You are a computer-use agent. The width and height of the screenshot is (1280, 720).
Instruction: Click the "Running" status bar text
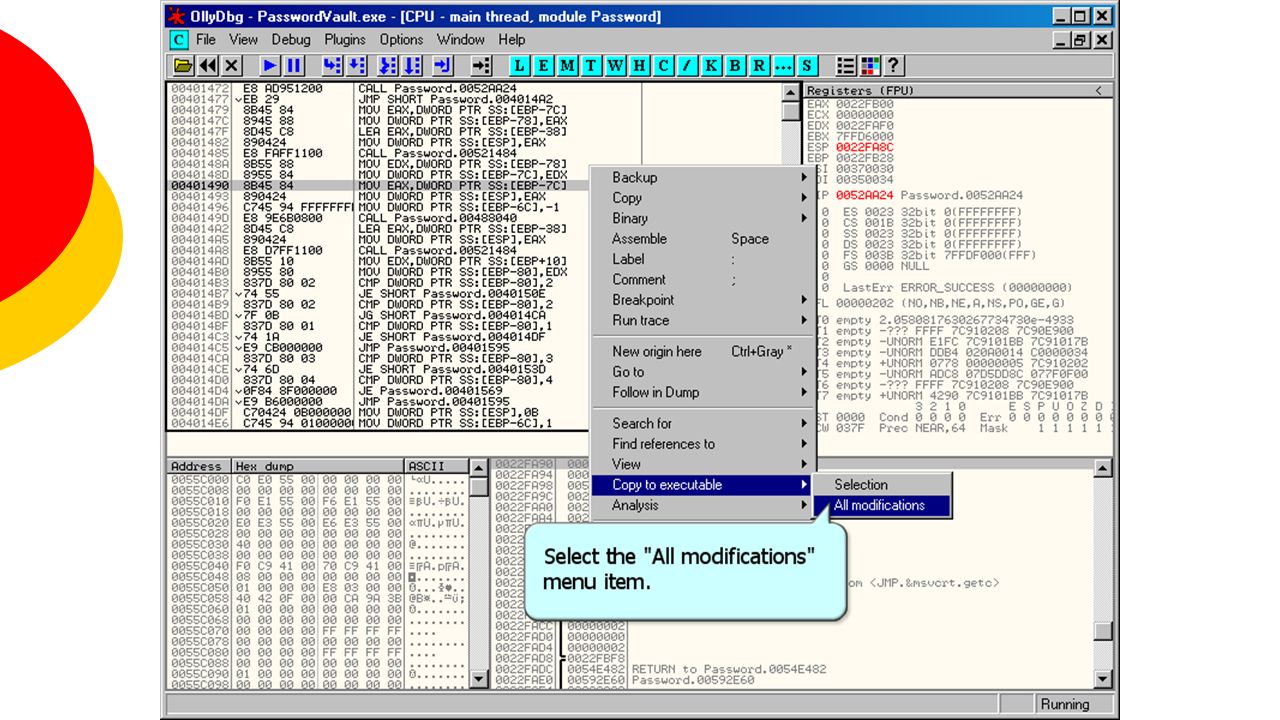(1065, 704)
